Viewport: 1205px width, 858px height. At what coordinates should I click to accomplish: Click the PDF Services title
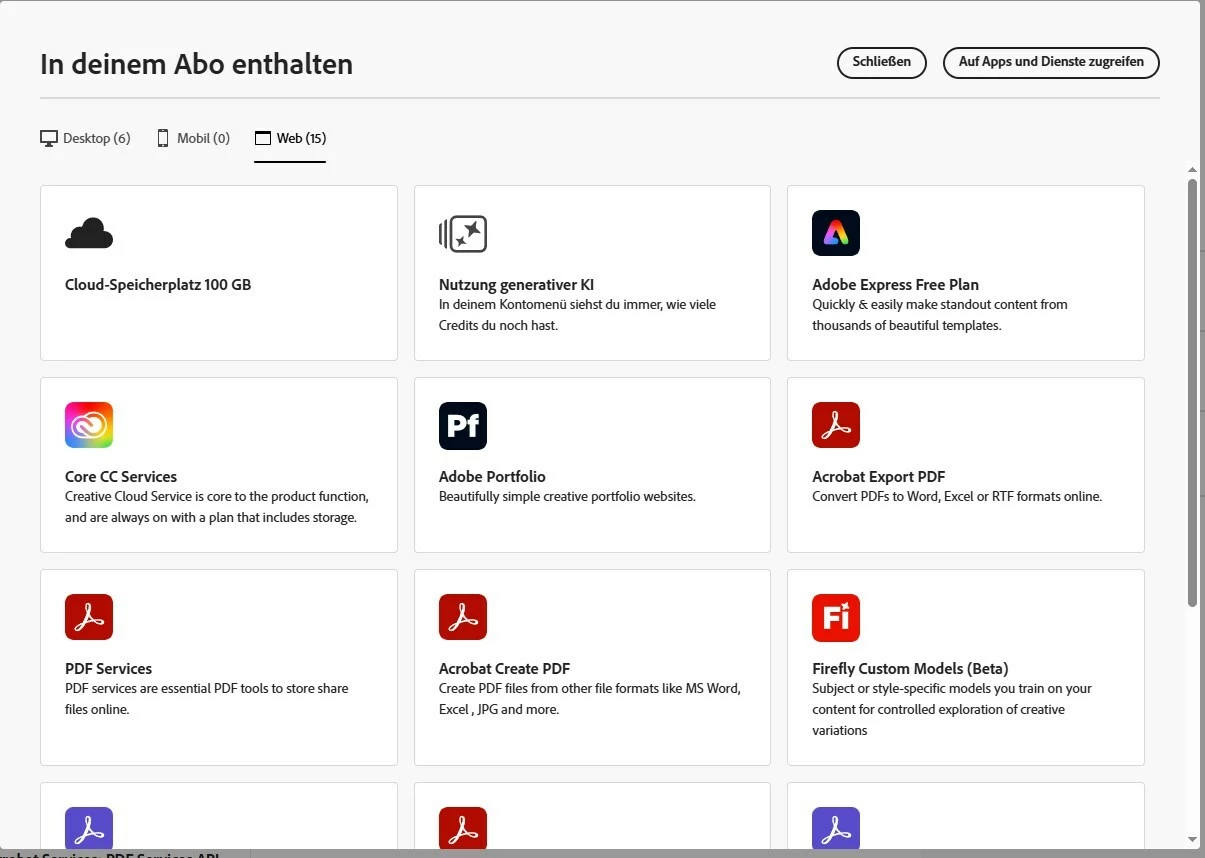[109, 669]
